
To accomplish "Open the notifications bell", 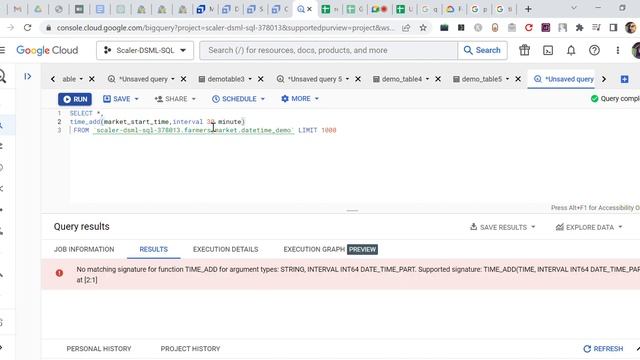I will (x=571, y=50).
